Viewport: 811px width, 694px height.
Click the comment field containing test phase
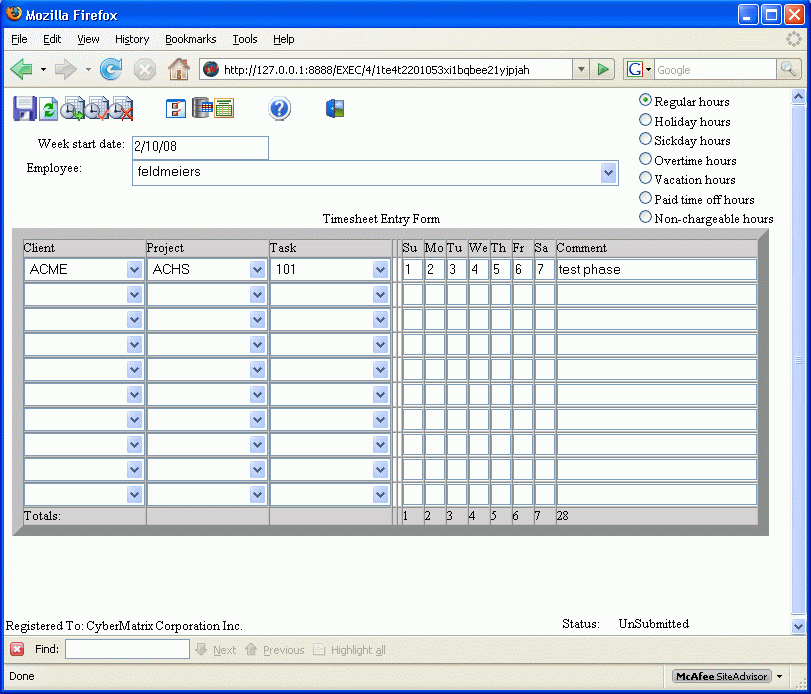pos(656,270)
